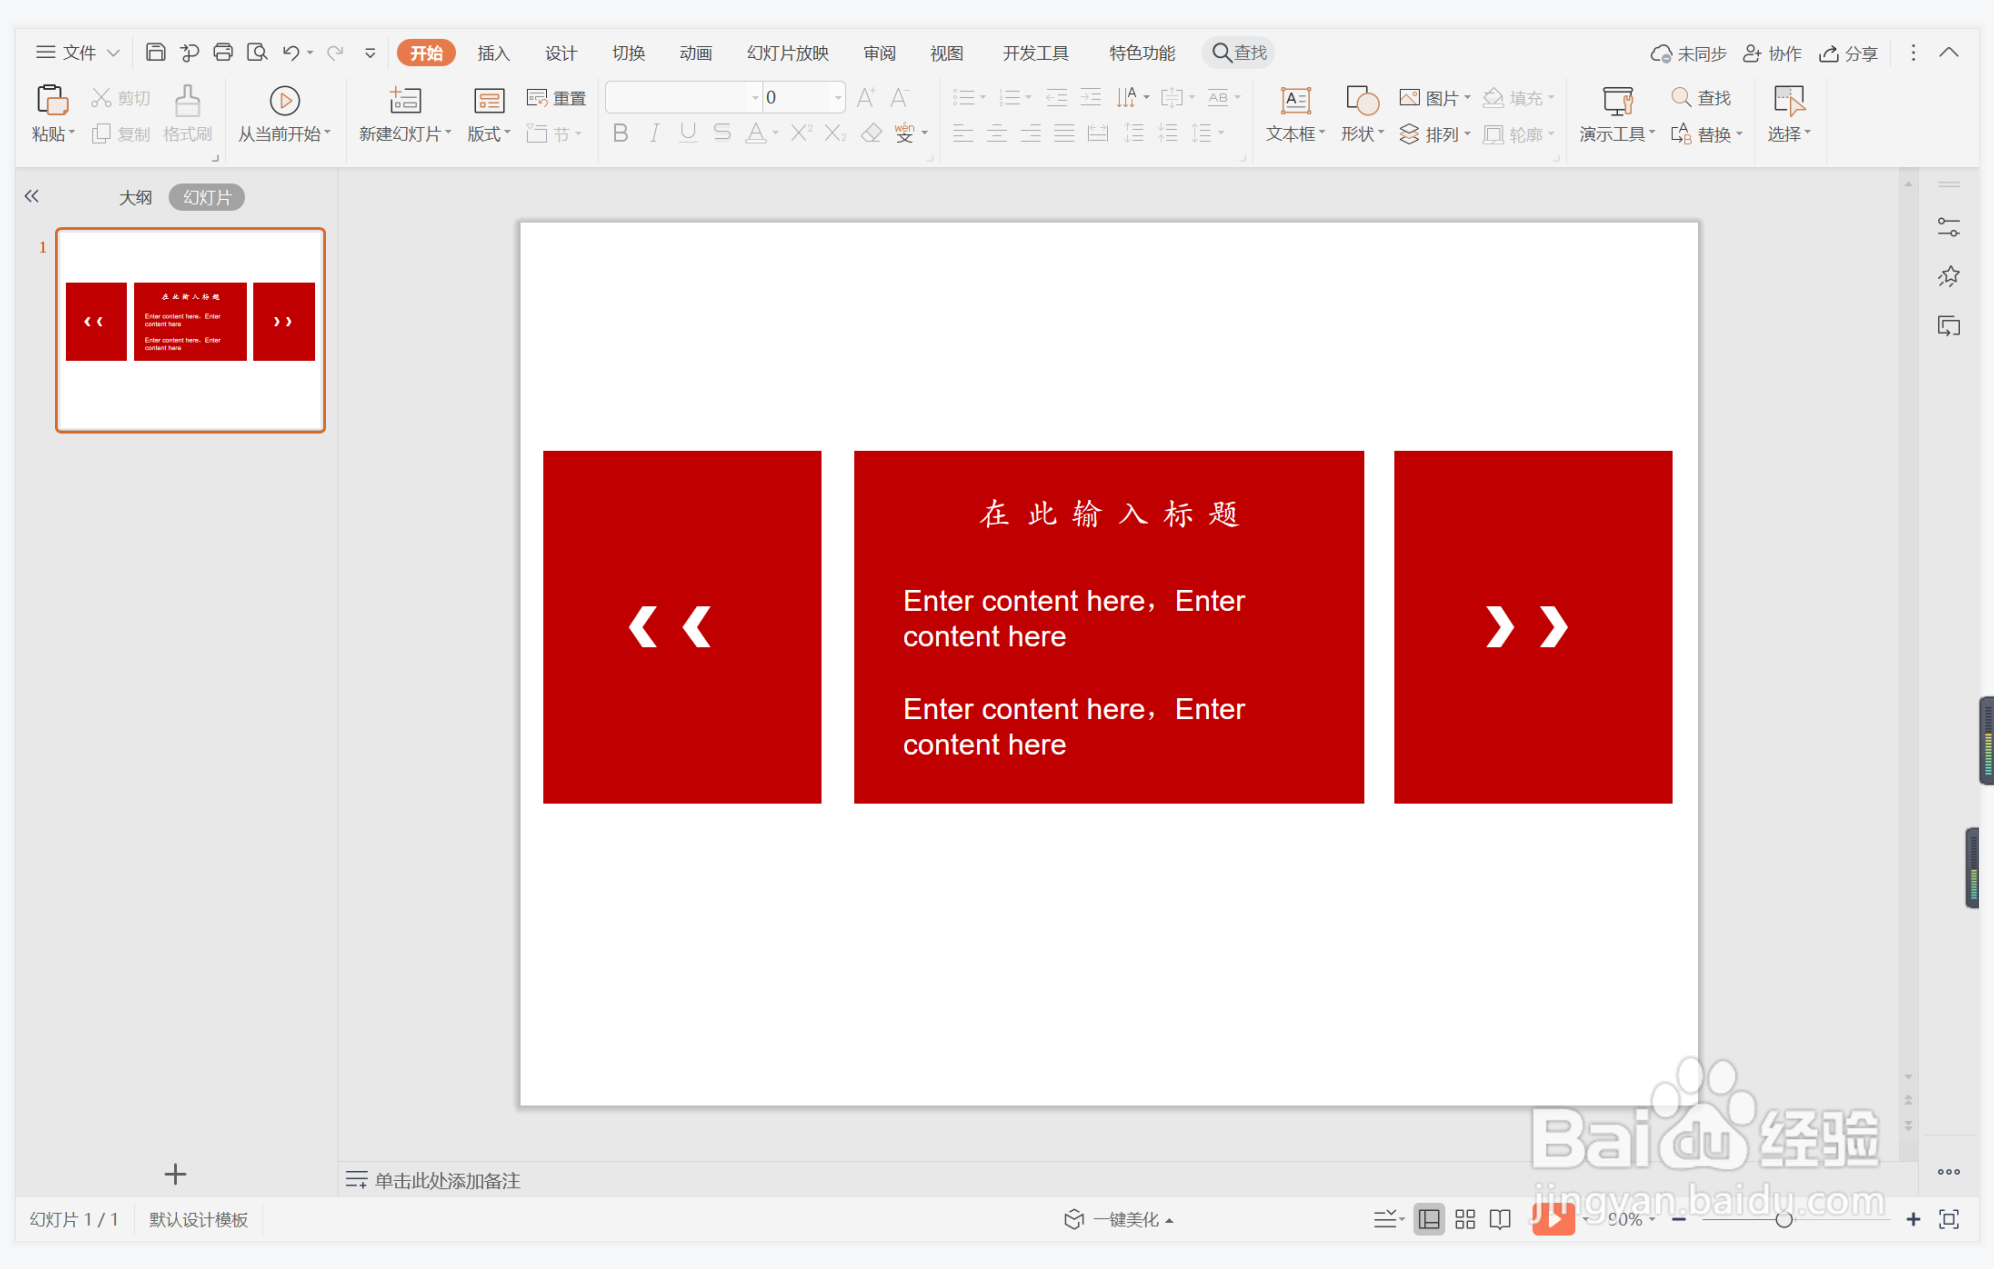The image size is (1994, 1269).
Task: Toggle Bold formatting button
Action: [620, 133]
